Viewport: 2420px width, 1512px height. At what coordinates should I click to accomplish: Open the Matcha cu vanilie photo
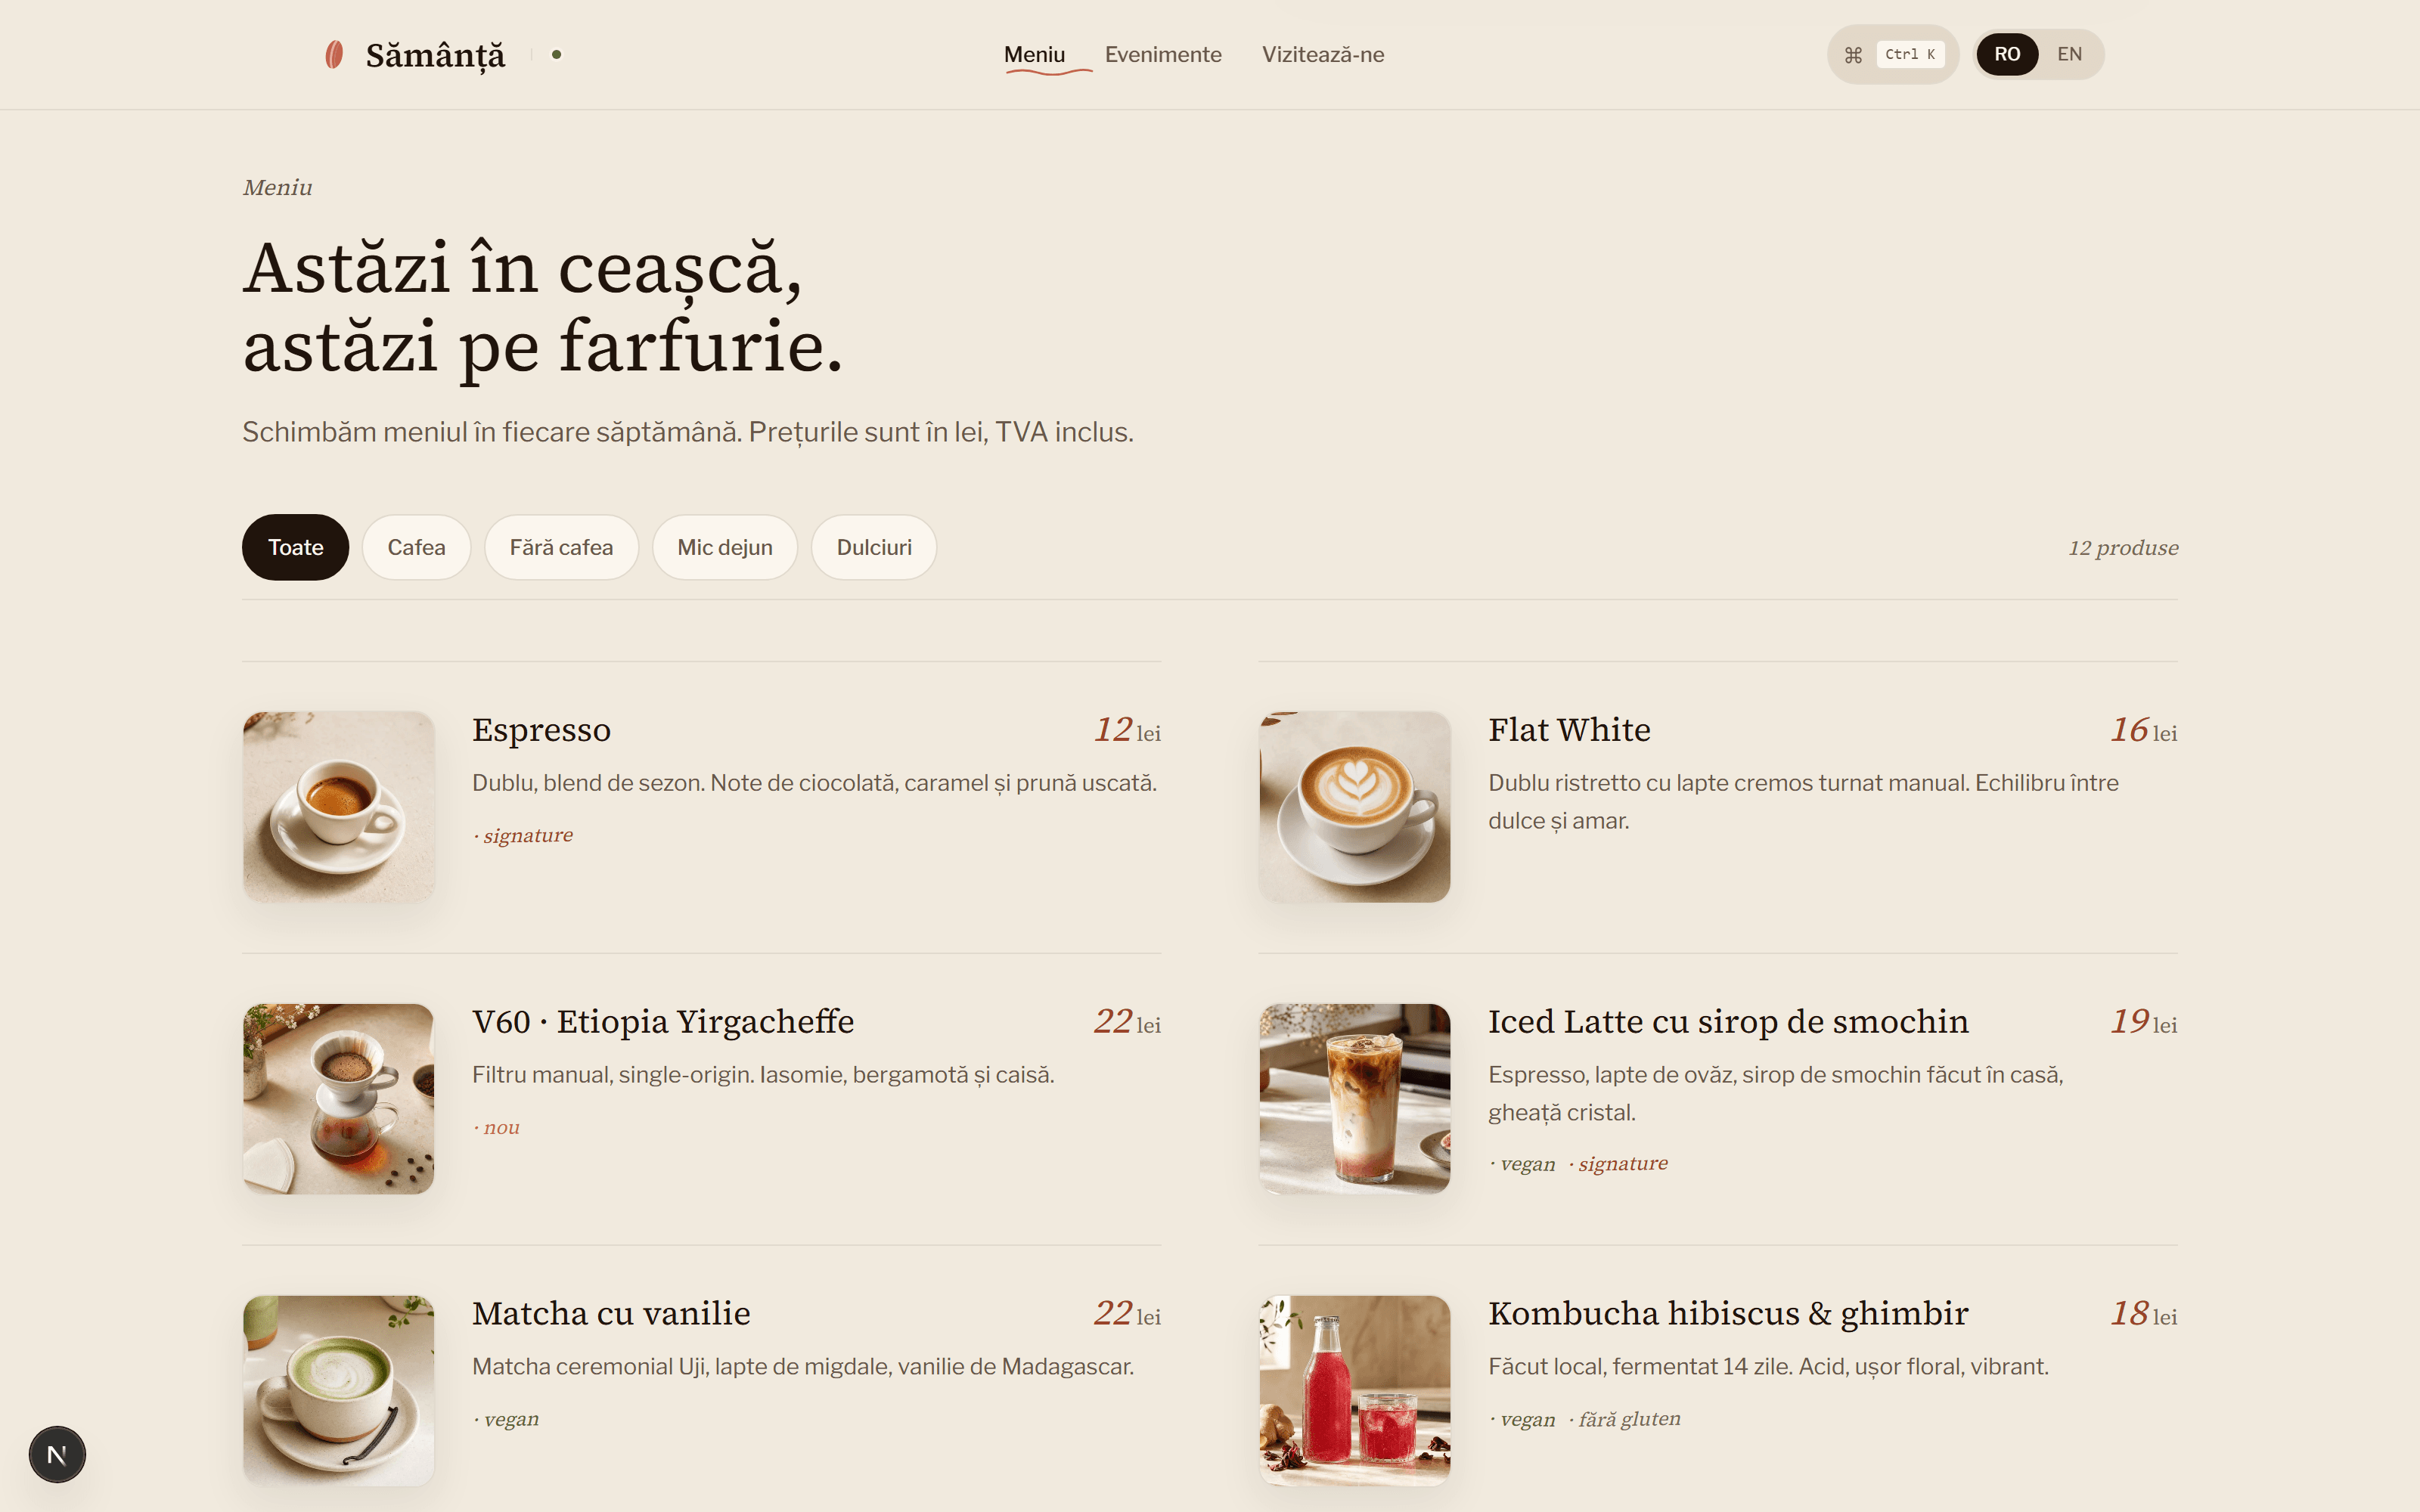click(x=339, y=1391)
